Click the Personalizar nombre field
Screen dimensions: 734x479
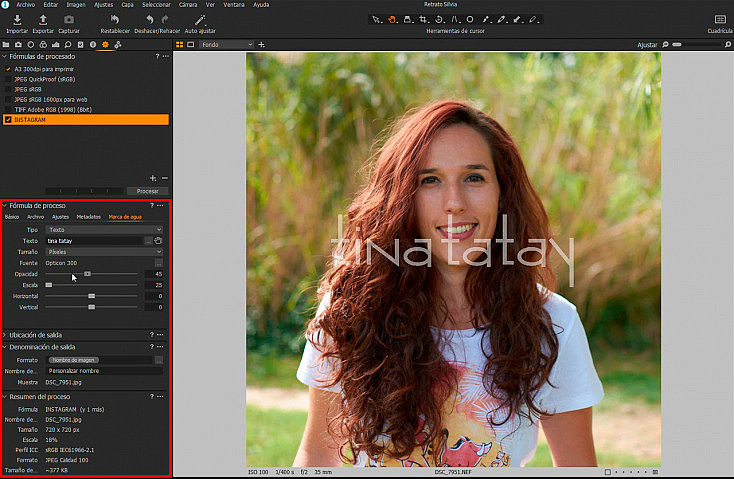104,371
